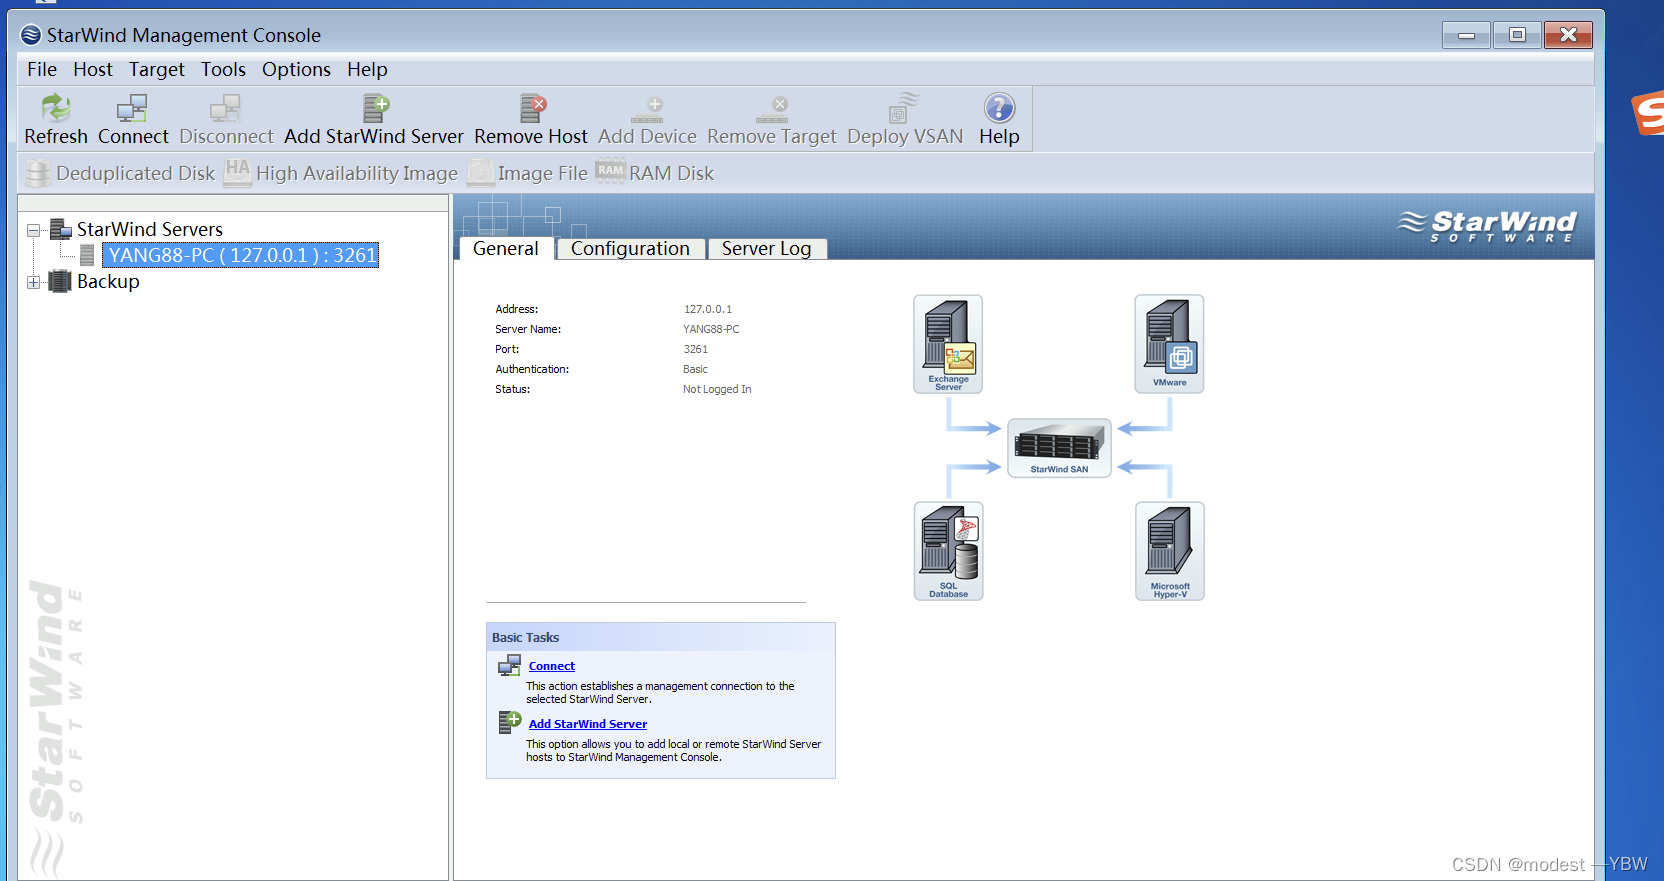Close the StarWind Management Console window
Screen dimensions: 1664x881
click(1568, 35)
